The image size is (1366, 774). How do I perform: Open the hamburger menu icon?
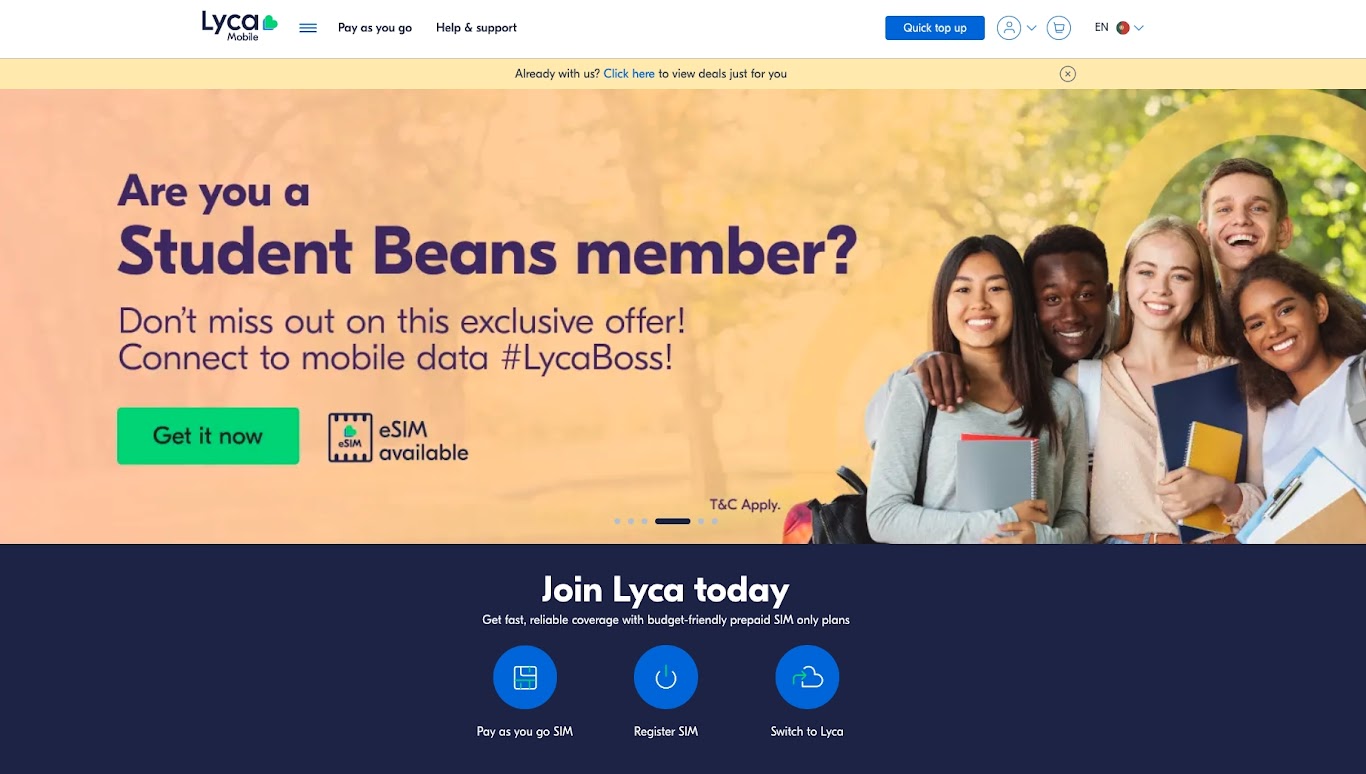[308, 28]
